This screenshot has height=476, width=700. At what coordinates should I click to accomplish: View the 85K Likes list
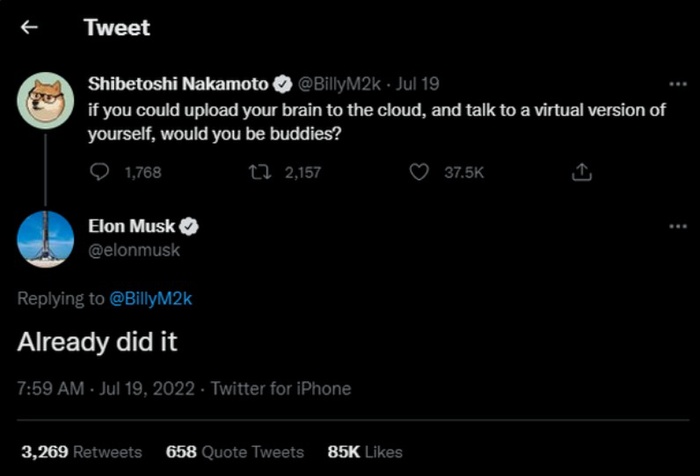(364, 451)
